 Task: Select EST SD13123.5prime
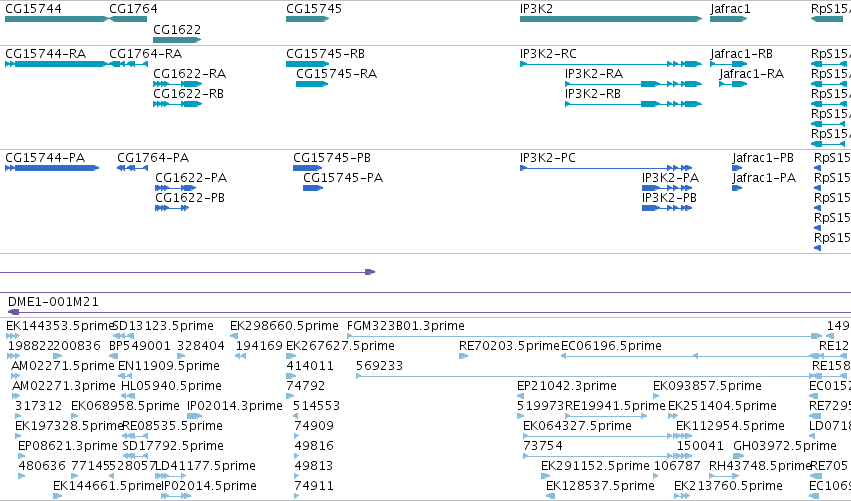(123, 337)
